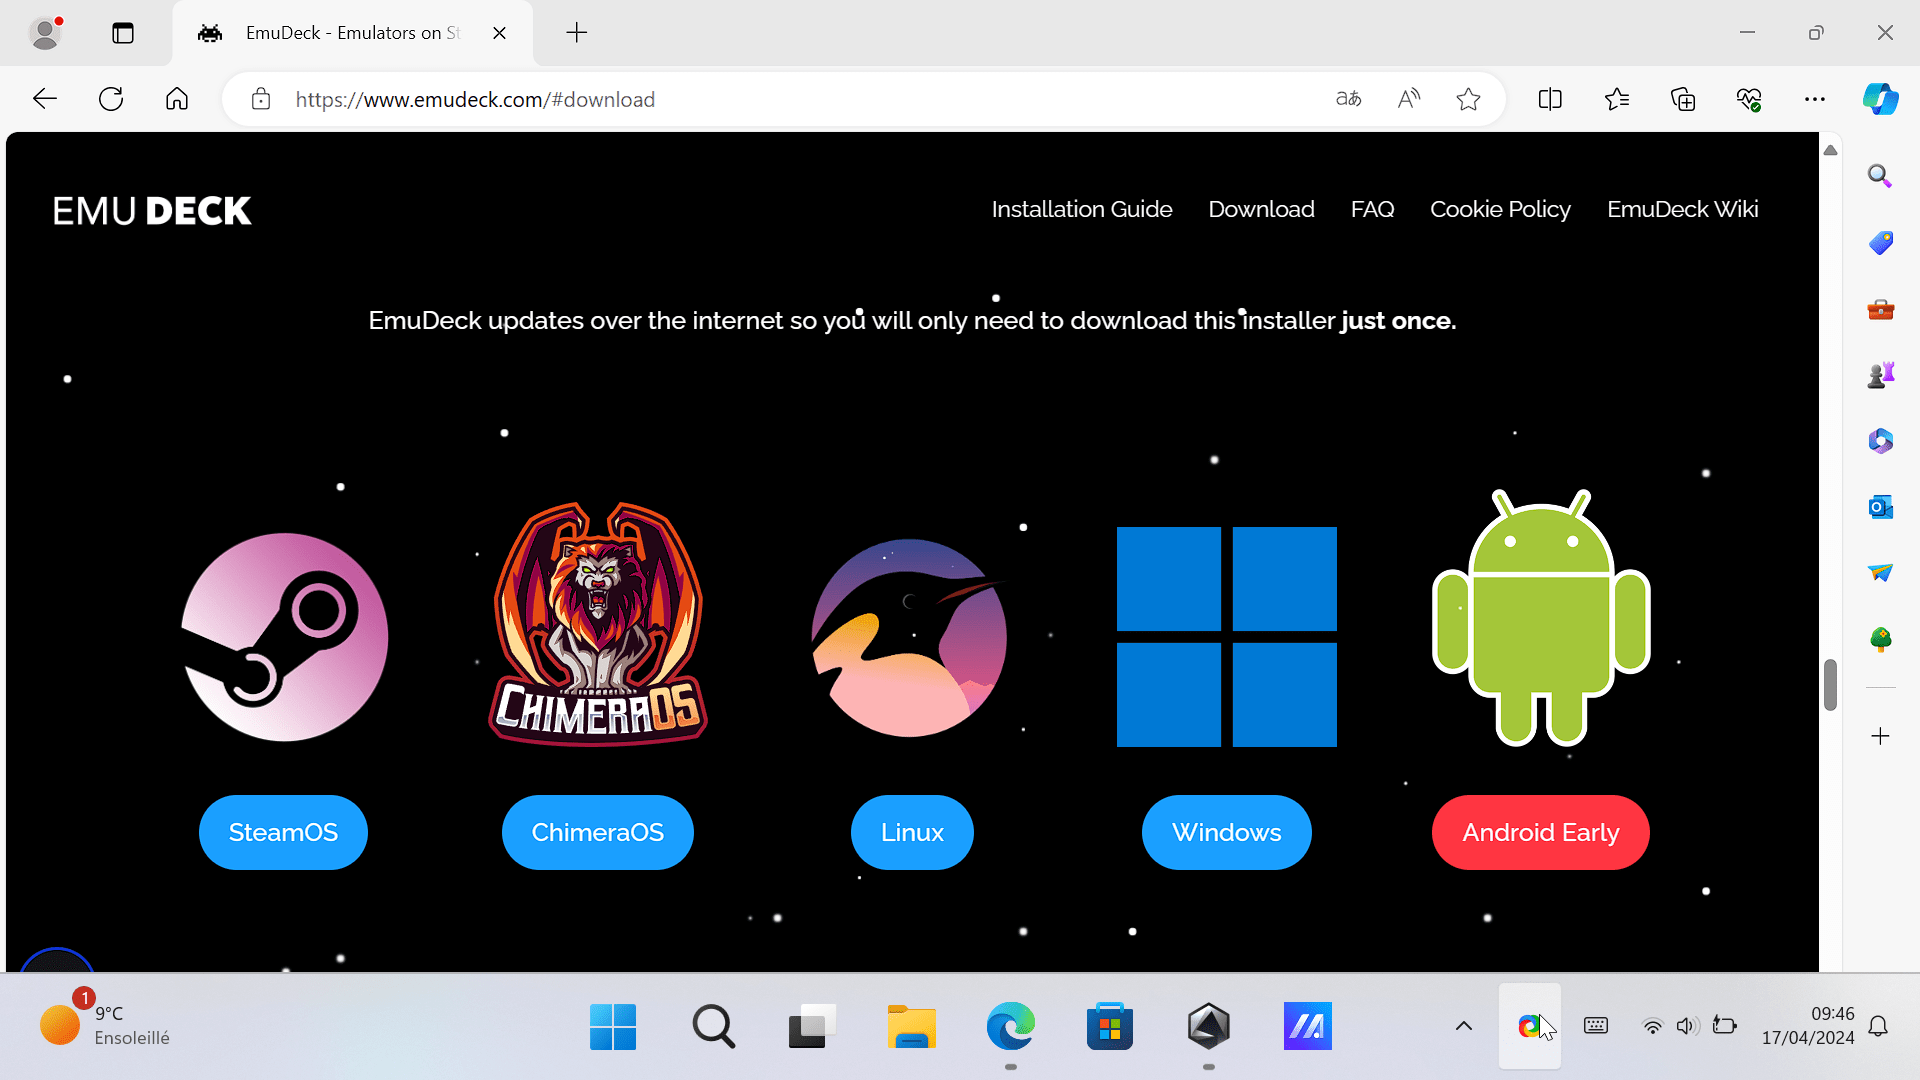Open Settings and more menu
1920x1080 pixels.
(1815, 99)
